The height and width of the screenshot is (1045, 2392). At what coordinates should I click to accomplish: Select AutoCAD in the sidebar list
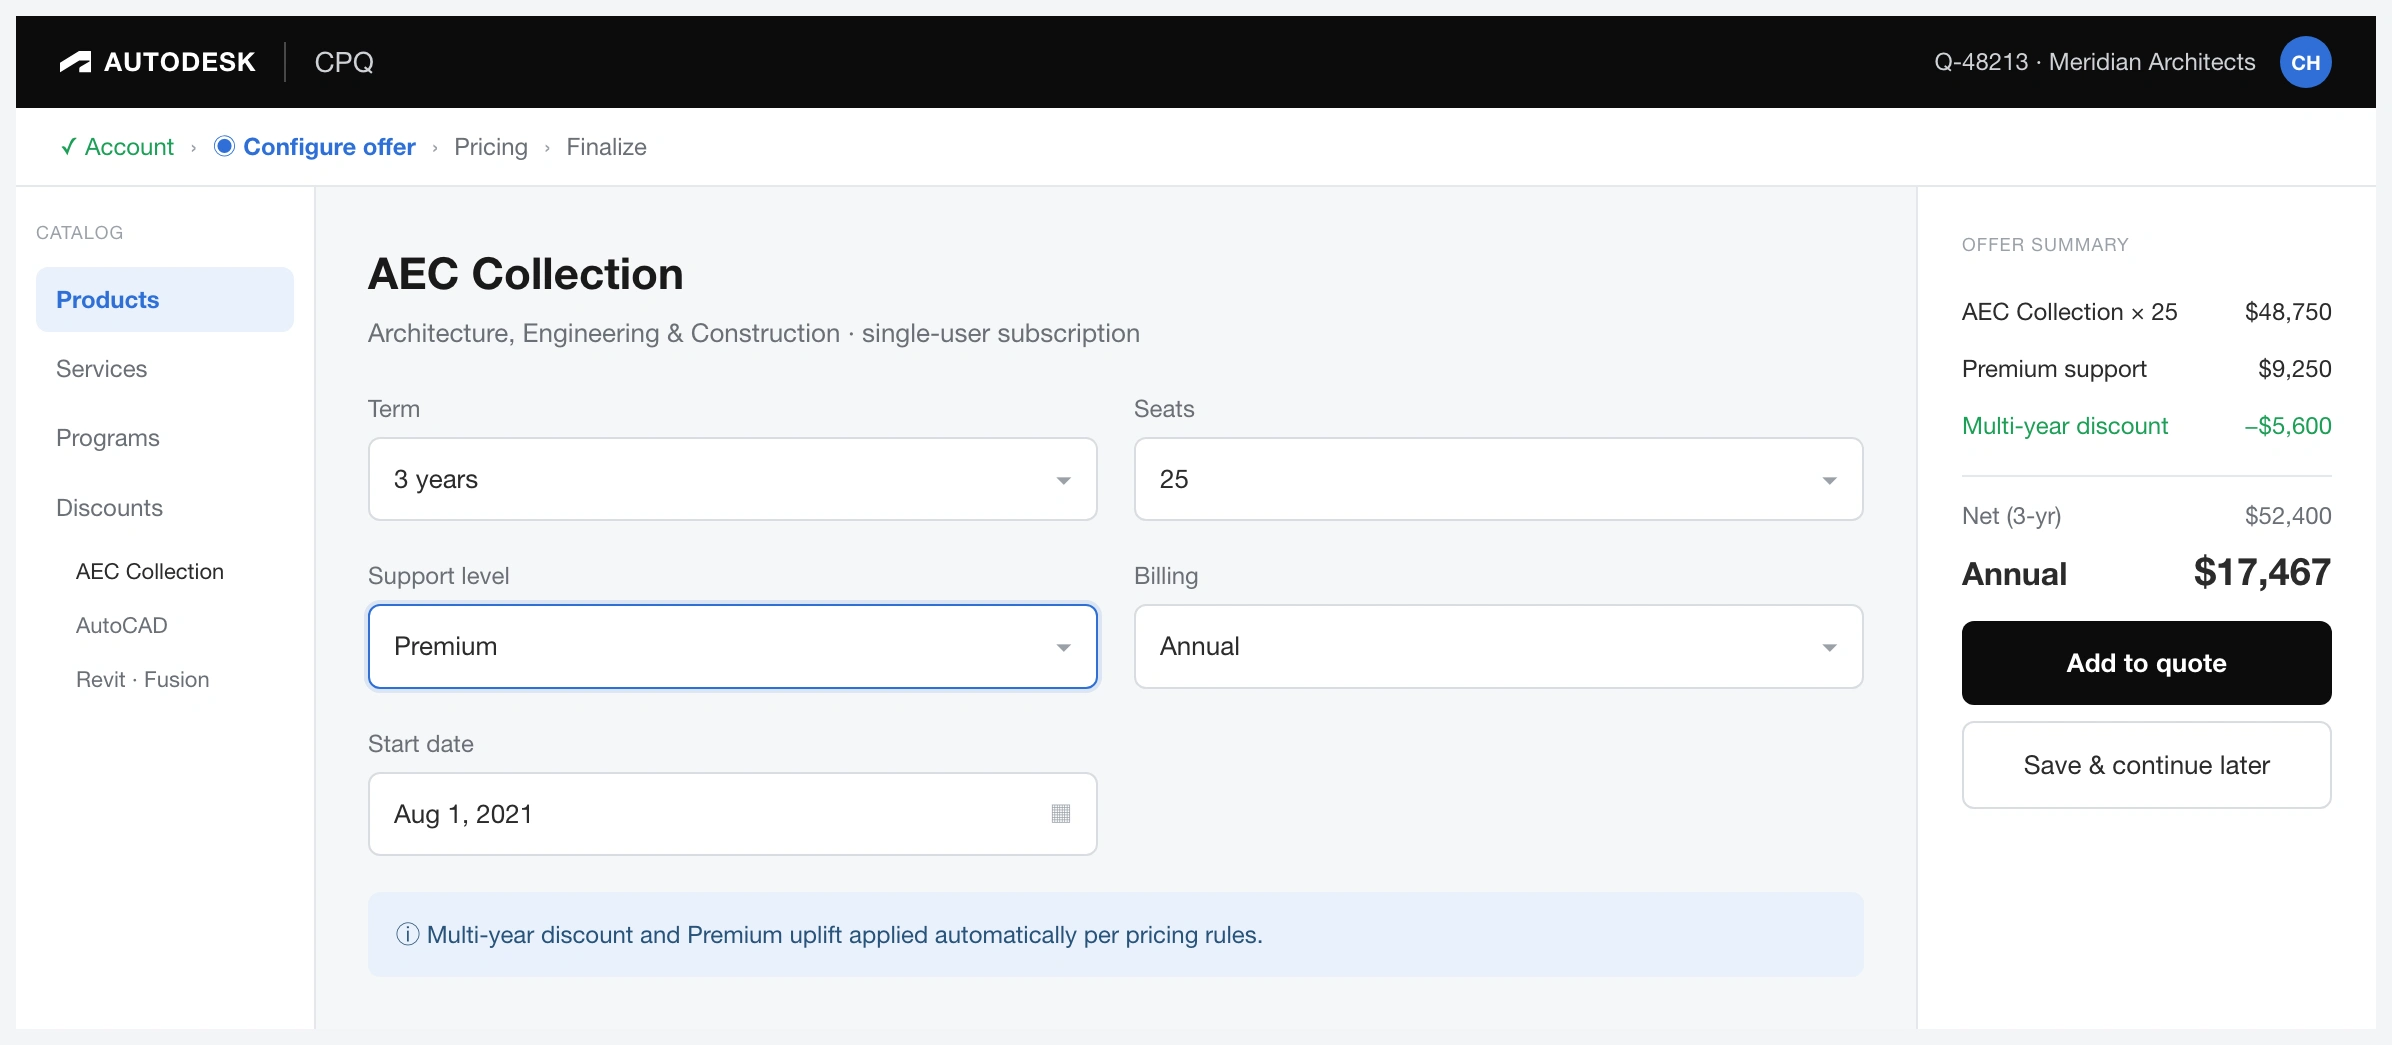point(122,625)
